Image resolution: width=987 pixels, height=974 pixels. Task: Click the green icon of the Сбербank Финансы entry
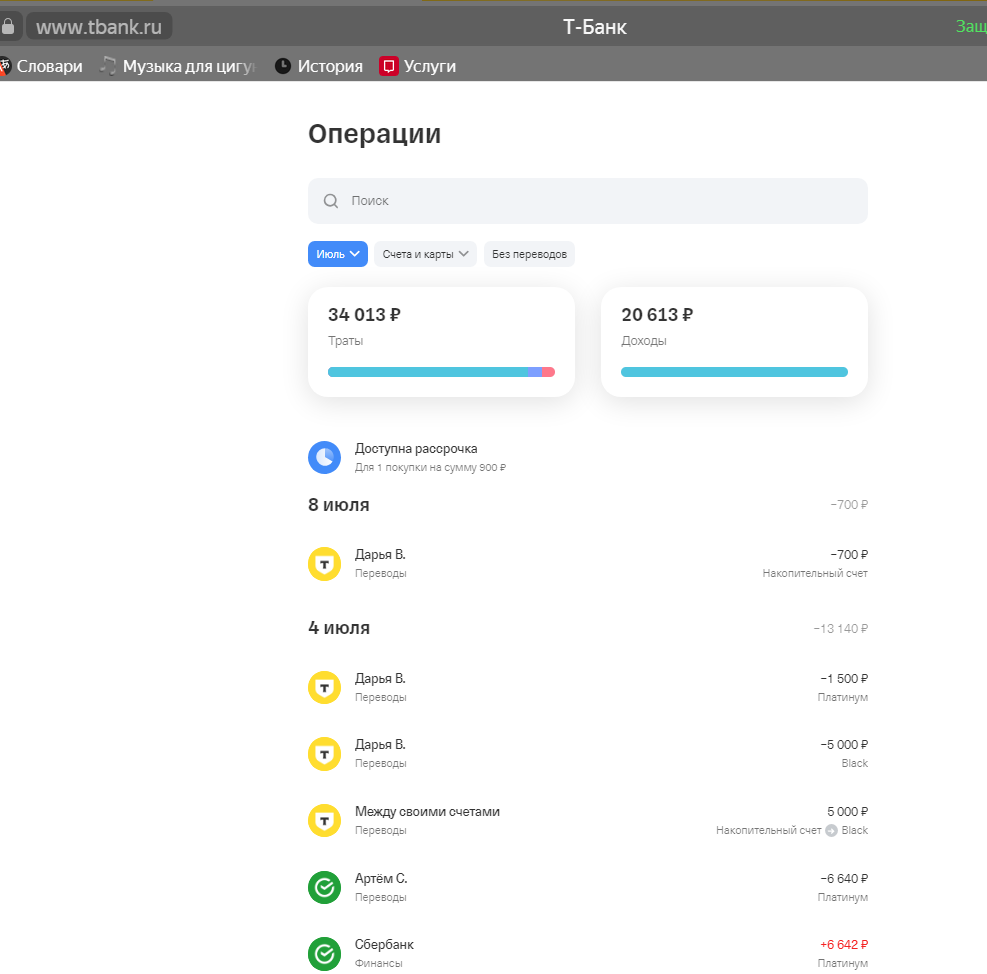click(x=324, y=953)
